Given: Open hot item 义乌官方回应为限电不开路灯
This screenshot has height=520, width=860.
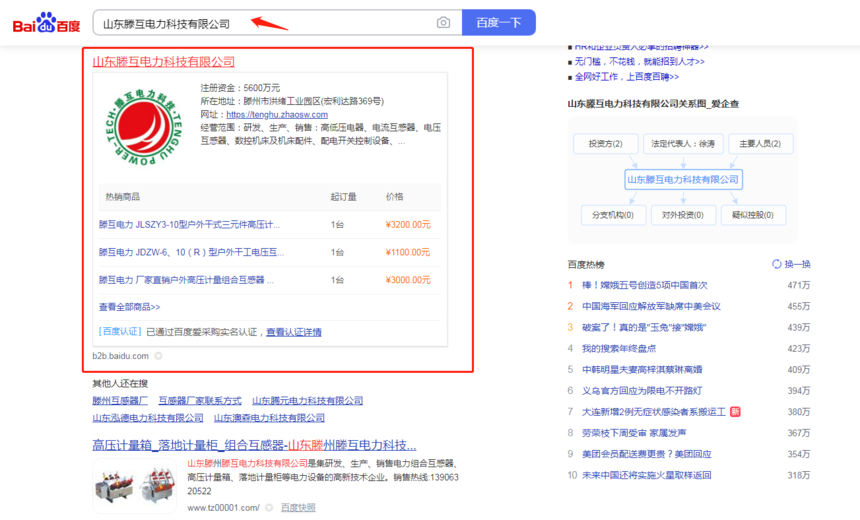Looking at the screenshot, I should point(642,391).
